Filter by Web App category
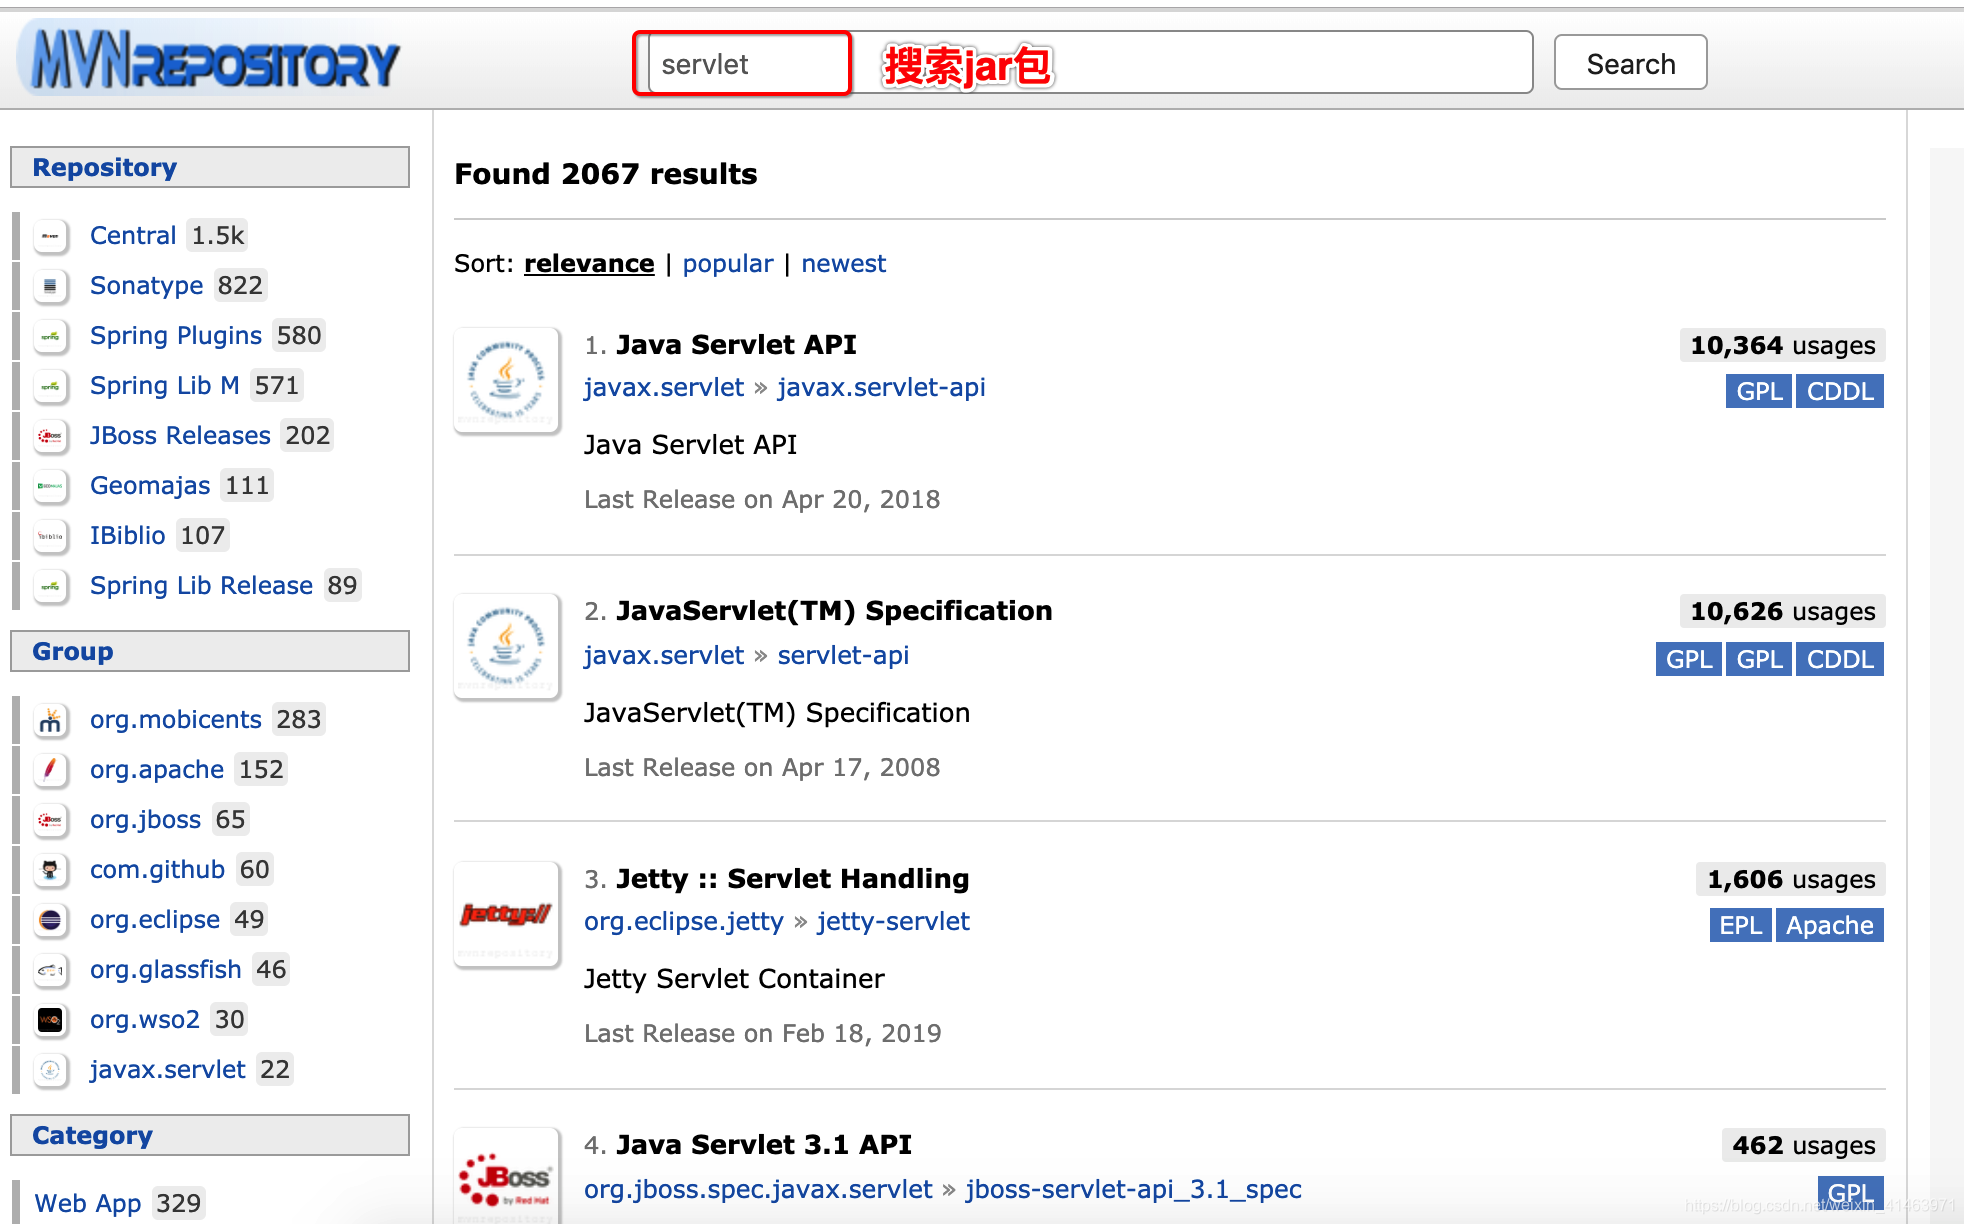The image size is (1964, 1224). click(x=88, y=1204)
